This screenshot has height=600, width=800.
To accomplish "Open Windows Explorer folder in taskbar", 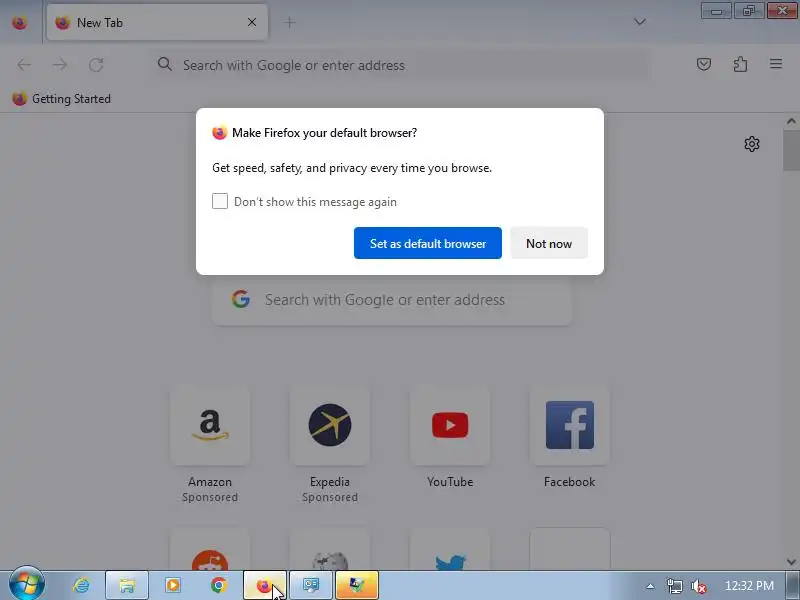I will point(127,585).
